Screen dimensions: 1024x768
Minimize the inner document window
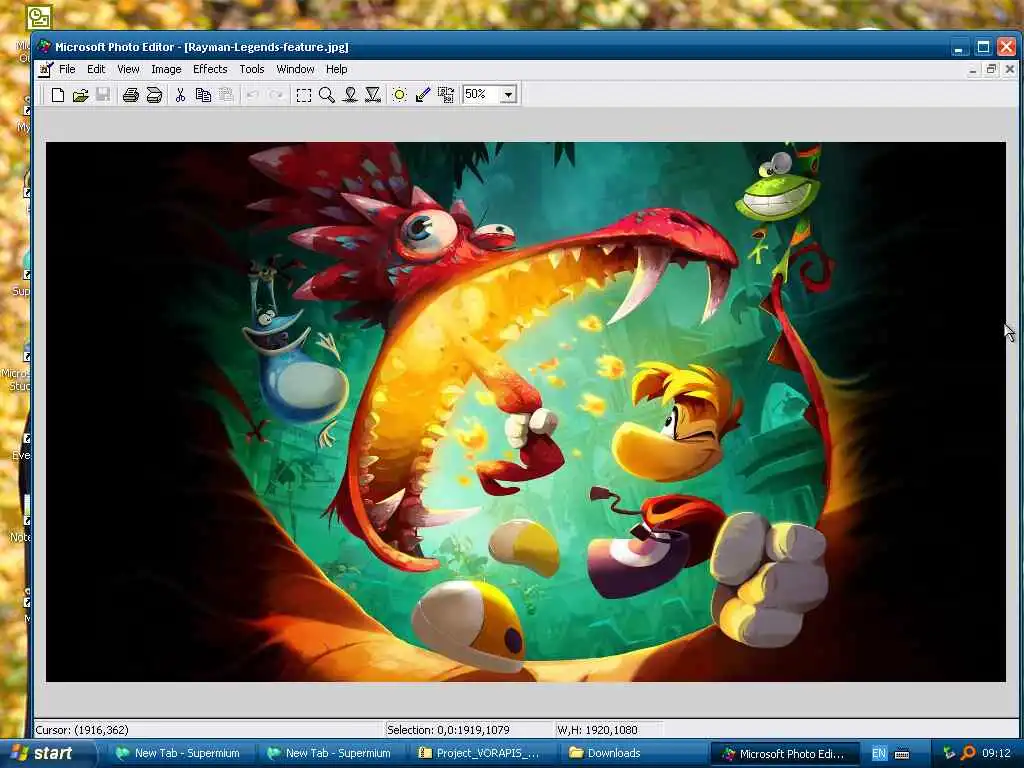tap(973, 69)
